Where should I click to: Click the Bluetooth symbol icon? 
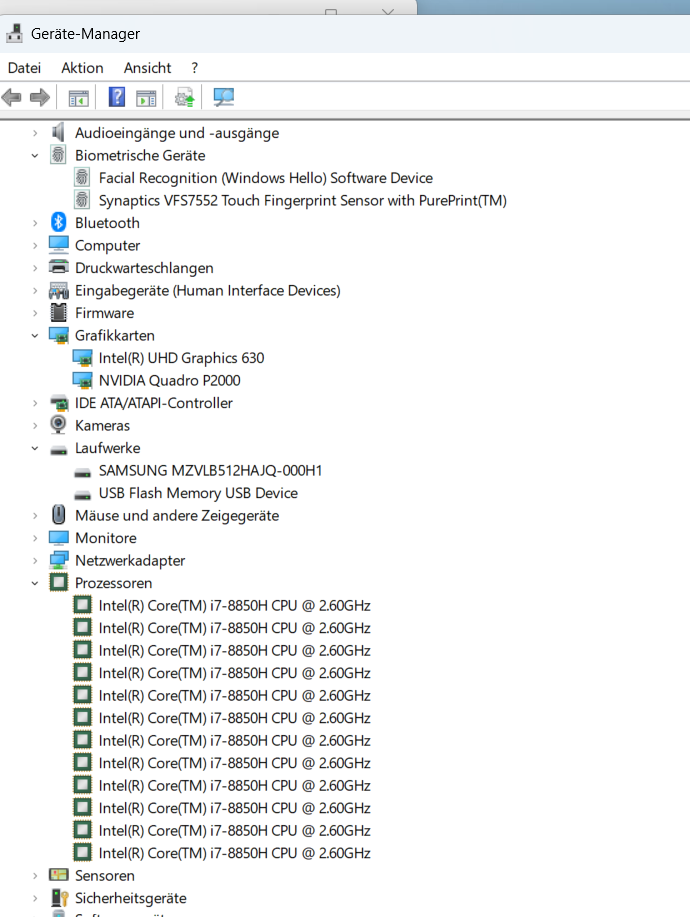click(x=58, y=222)
